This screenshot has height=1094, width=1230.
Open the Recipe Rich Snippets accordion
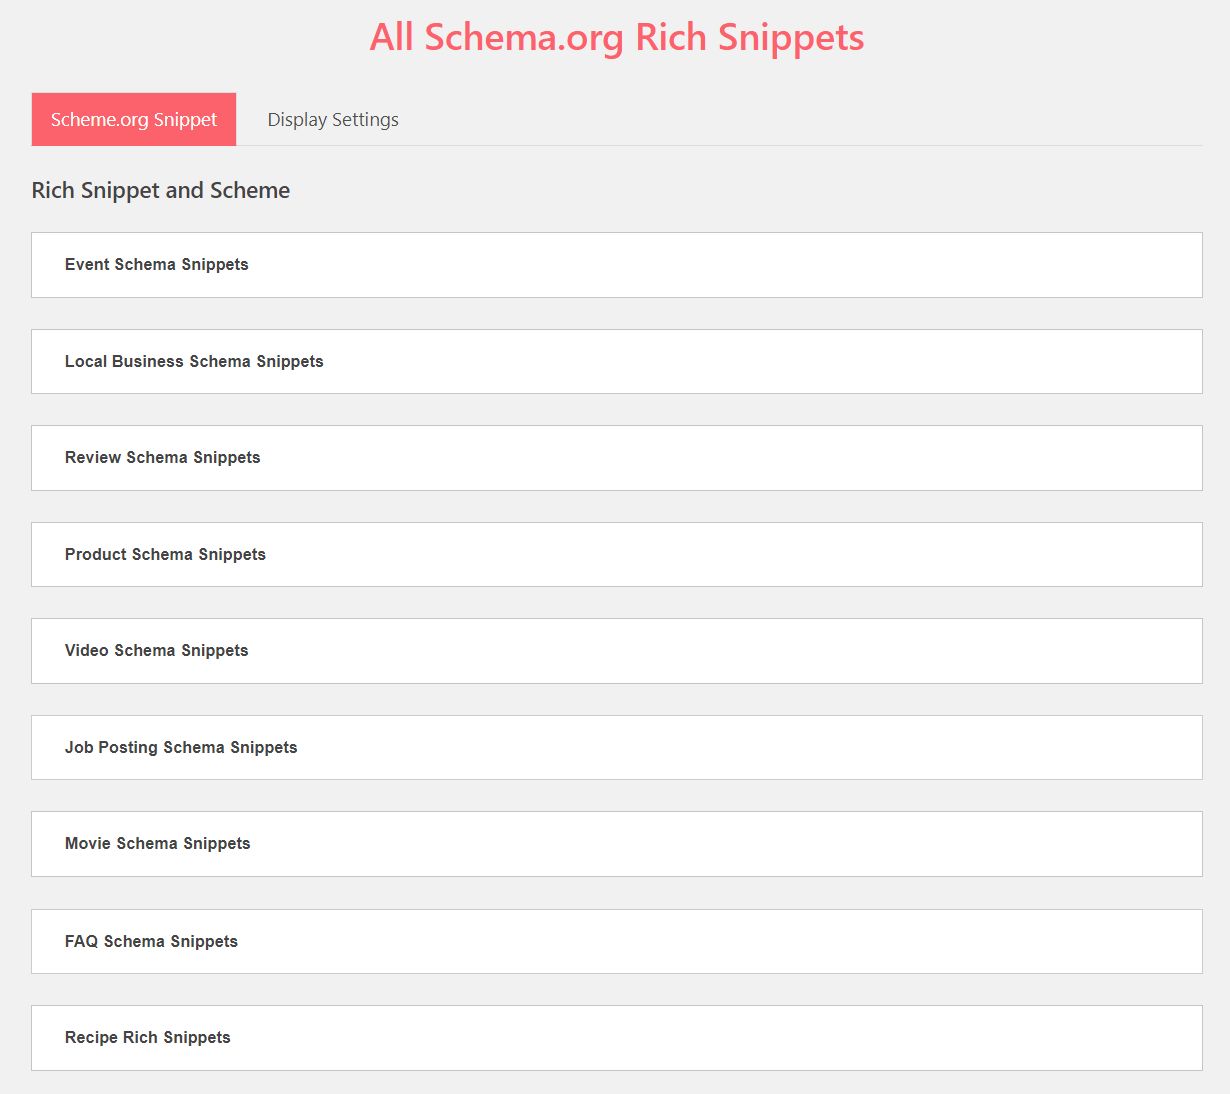coord(617,1038)
